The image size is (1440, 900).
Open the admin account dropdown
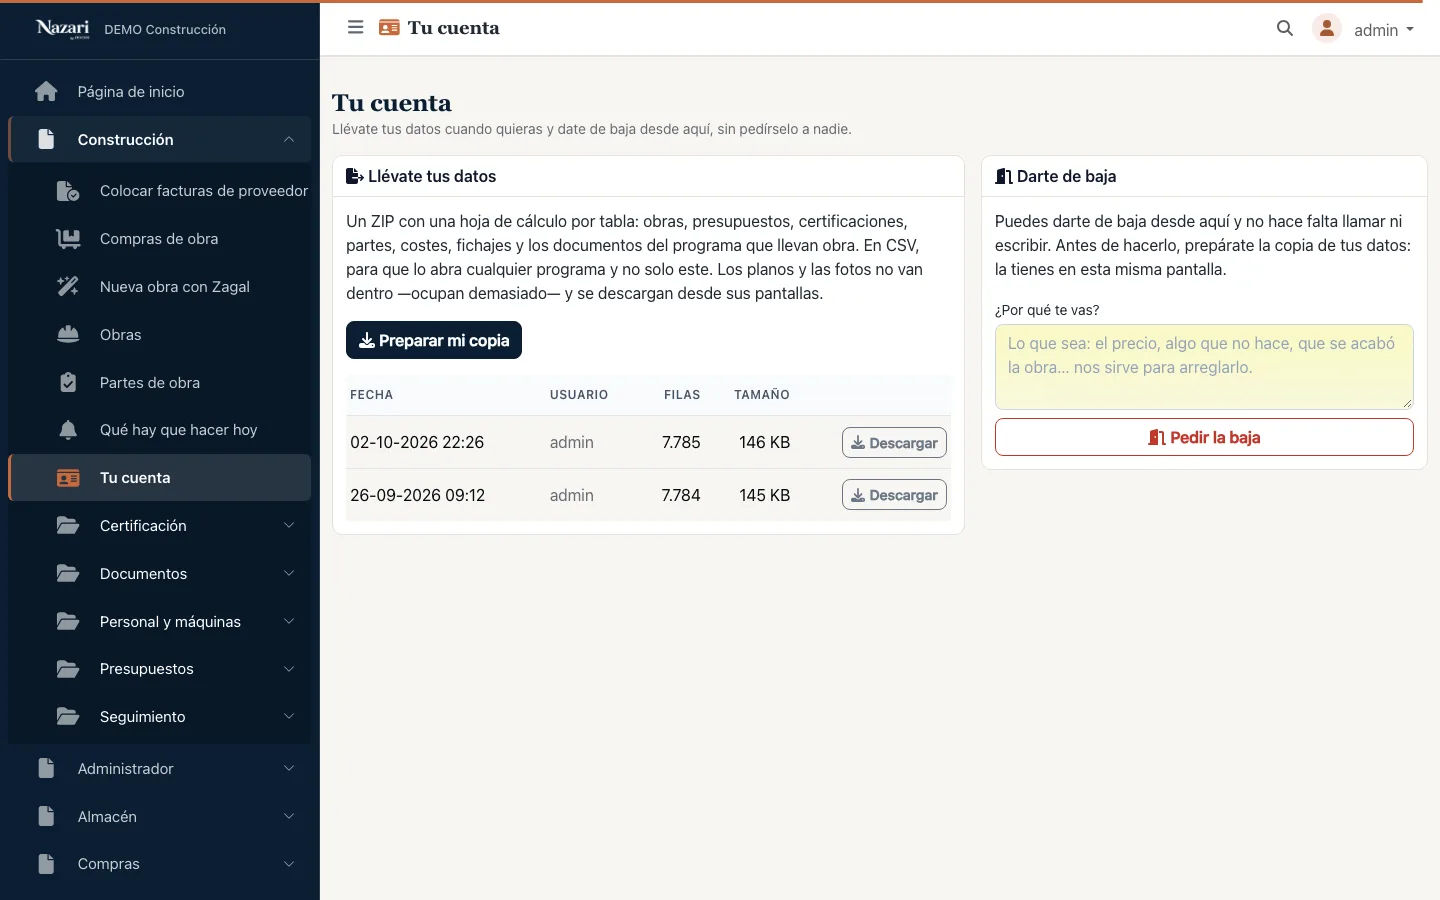click(1383, 30)
